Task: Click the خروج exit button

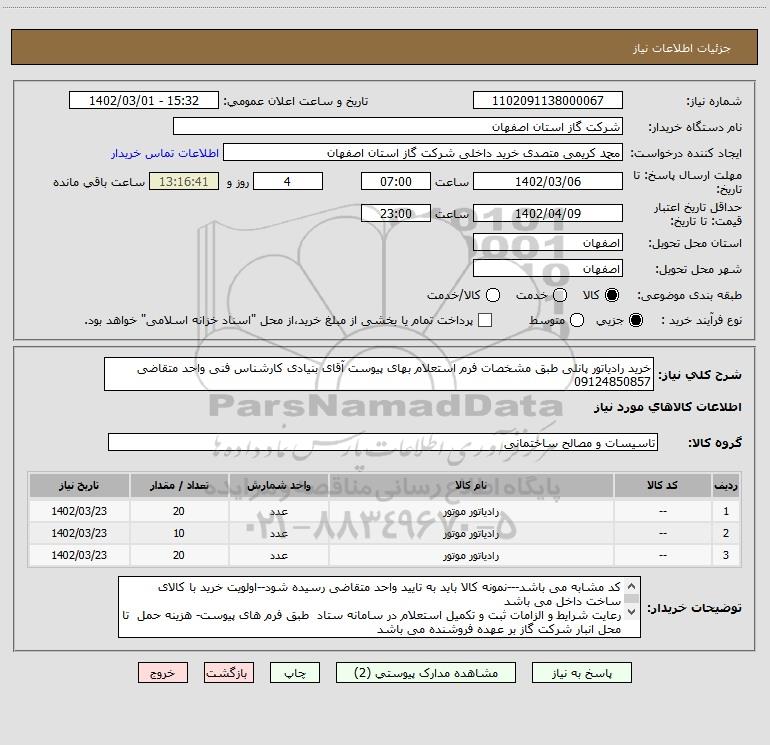Action: (163, 673)
